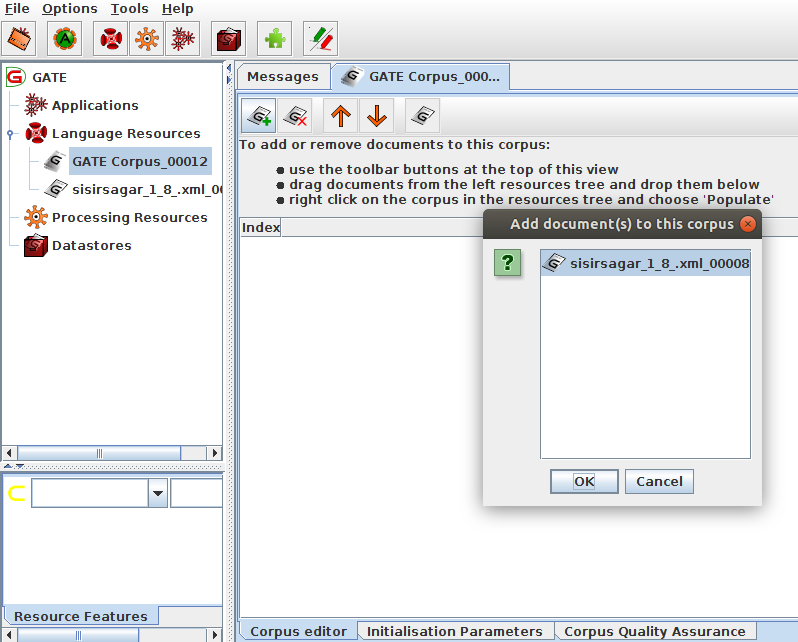Open the Help menu

(x=178, y=9)
